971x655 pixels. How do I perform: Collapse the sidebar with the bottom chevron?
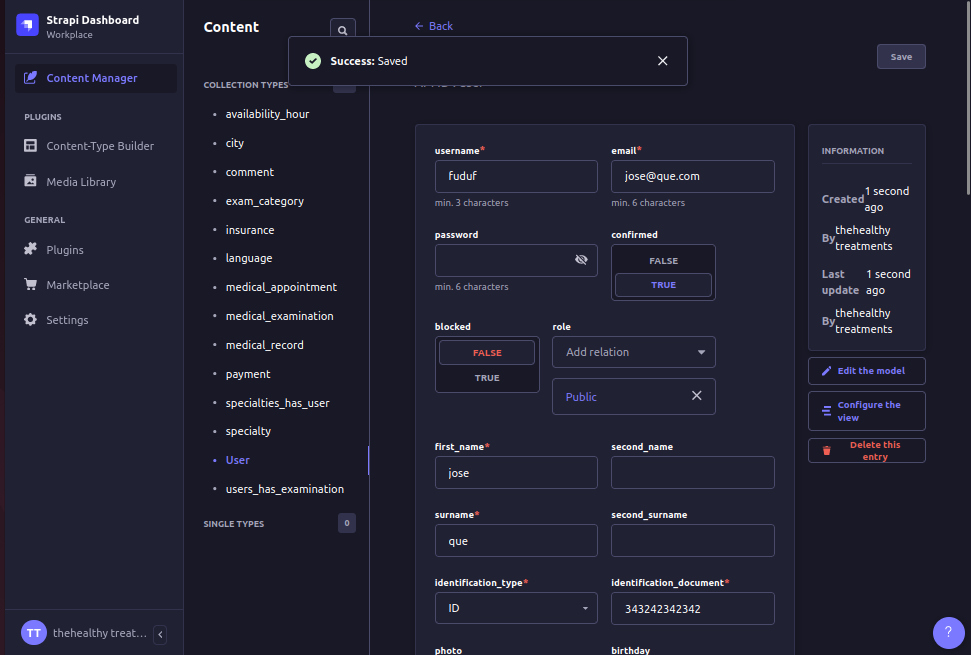(x=160, y=633)
